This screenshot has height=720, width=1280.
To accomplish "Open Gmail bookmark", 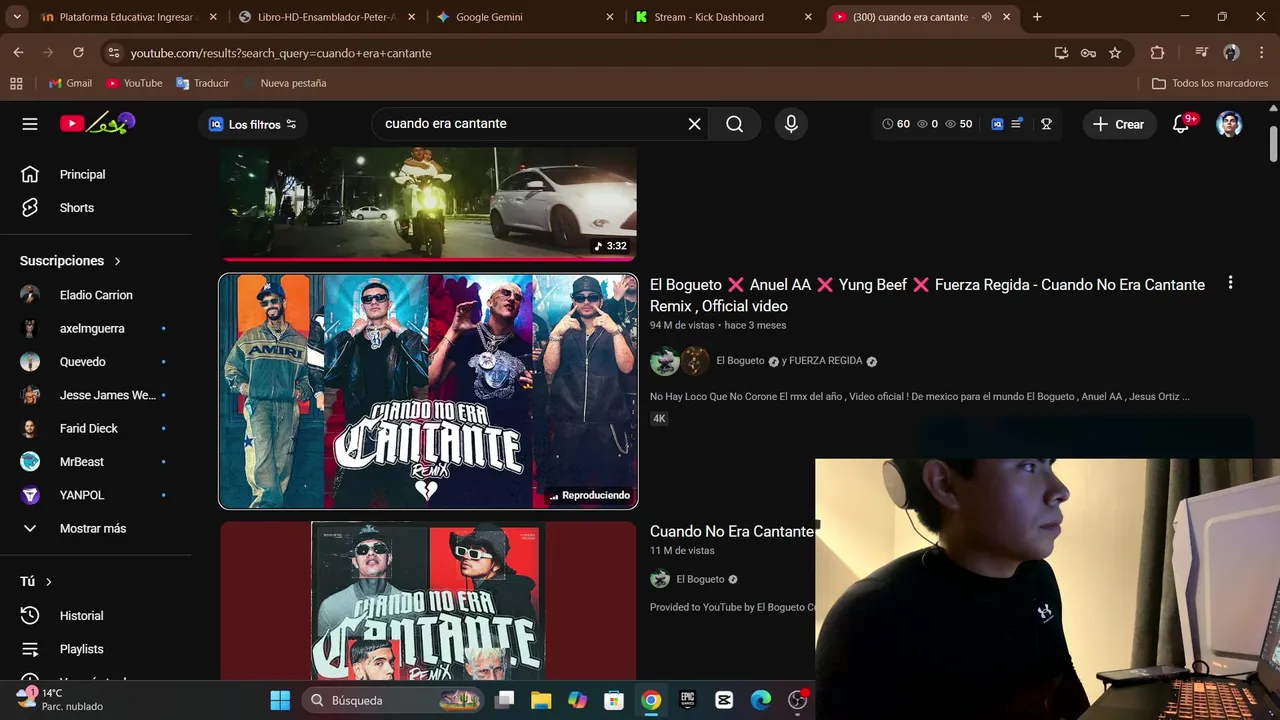I will (x=68, y=83).
